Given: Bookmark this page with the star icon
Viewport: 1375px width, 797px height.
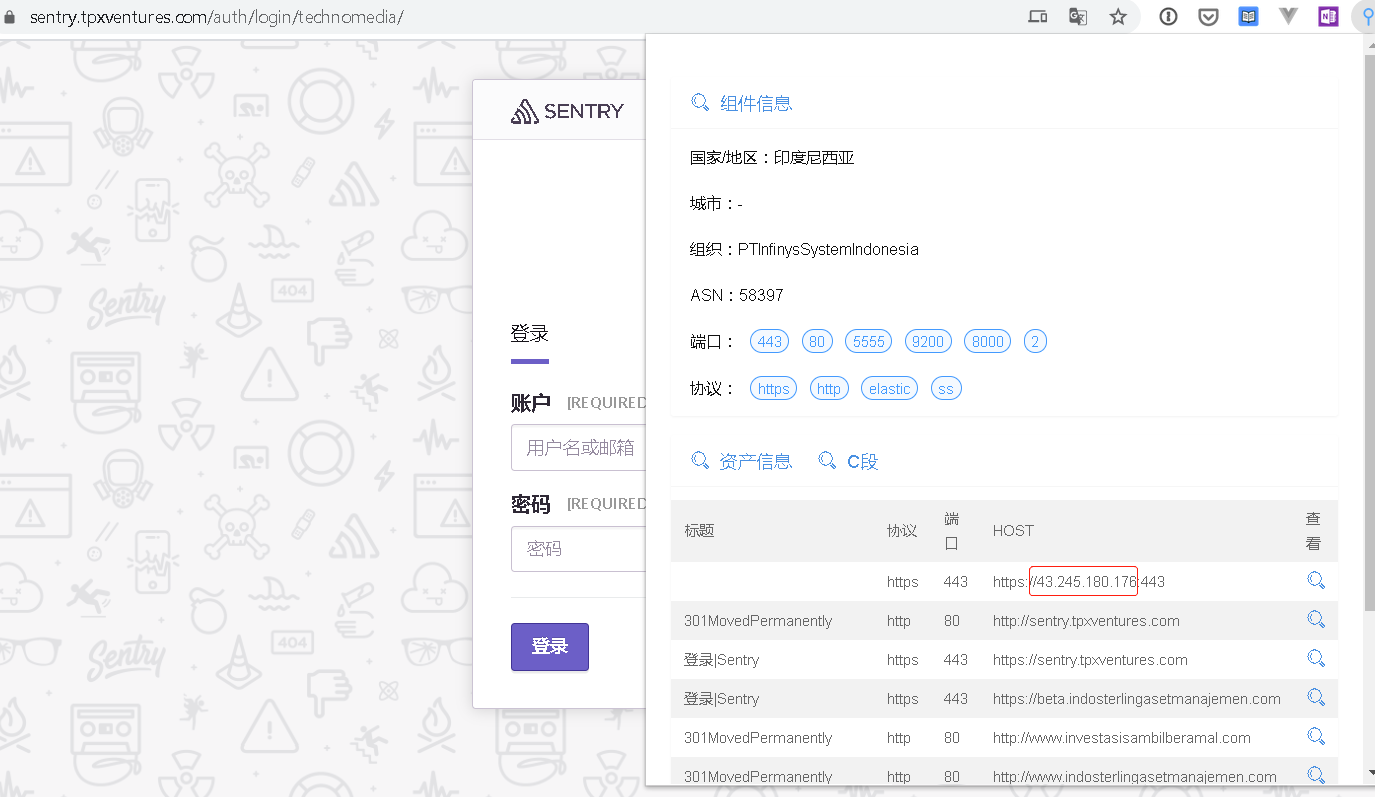Looking at the screenshot, I should pos(1118,17).
